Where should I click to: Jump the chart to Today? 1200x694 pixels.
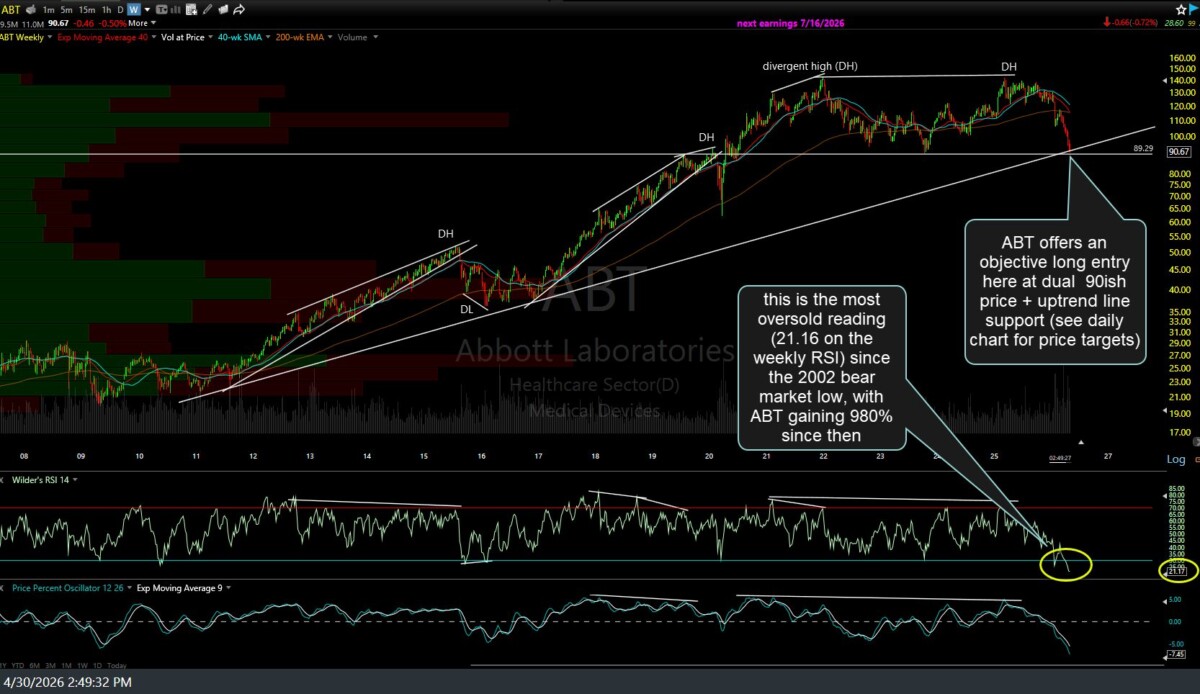(117, 666)
